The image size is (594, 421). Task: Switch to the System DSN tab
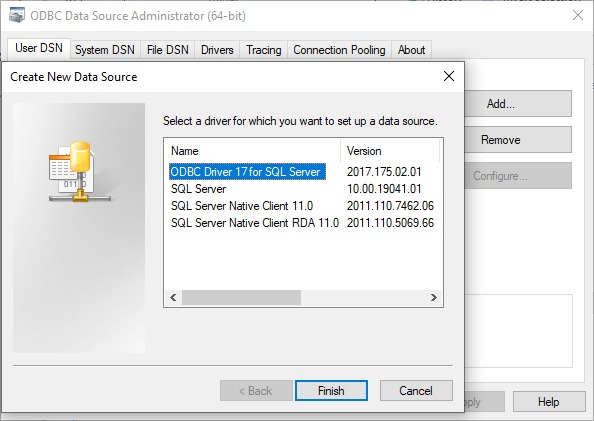[x=105, y=50]
